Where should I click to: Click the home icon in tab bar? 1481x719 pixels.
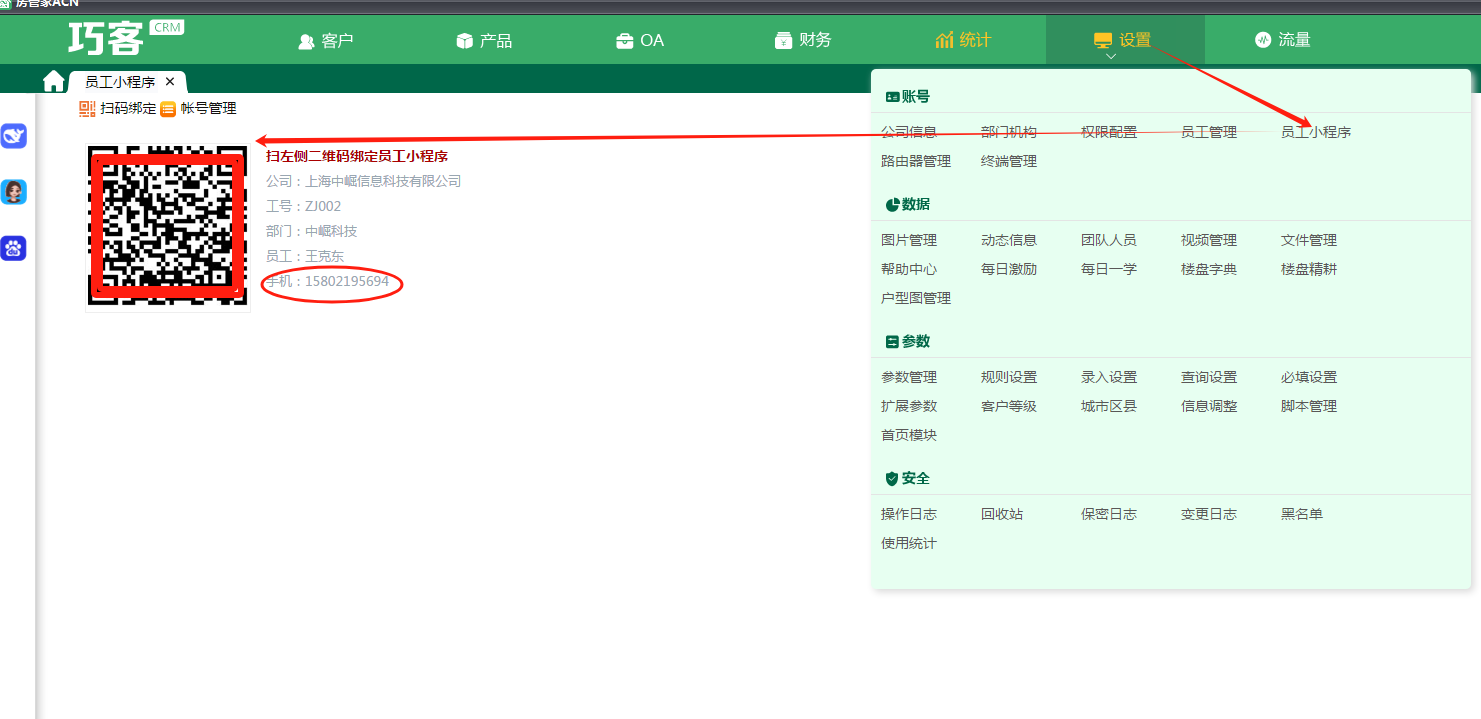(53, 81)
